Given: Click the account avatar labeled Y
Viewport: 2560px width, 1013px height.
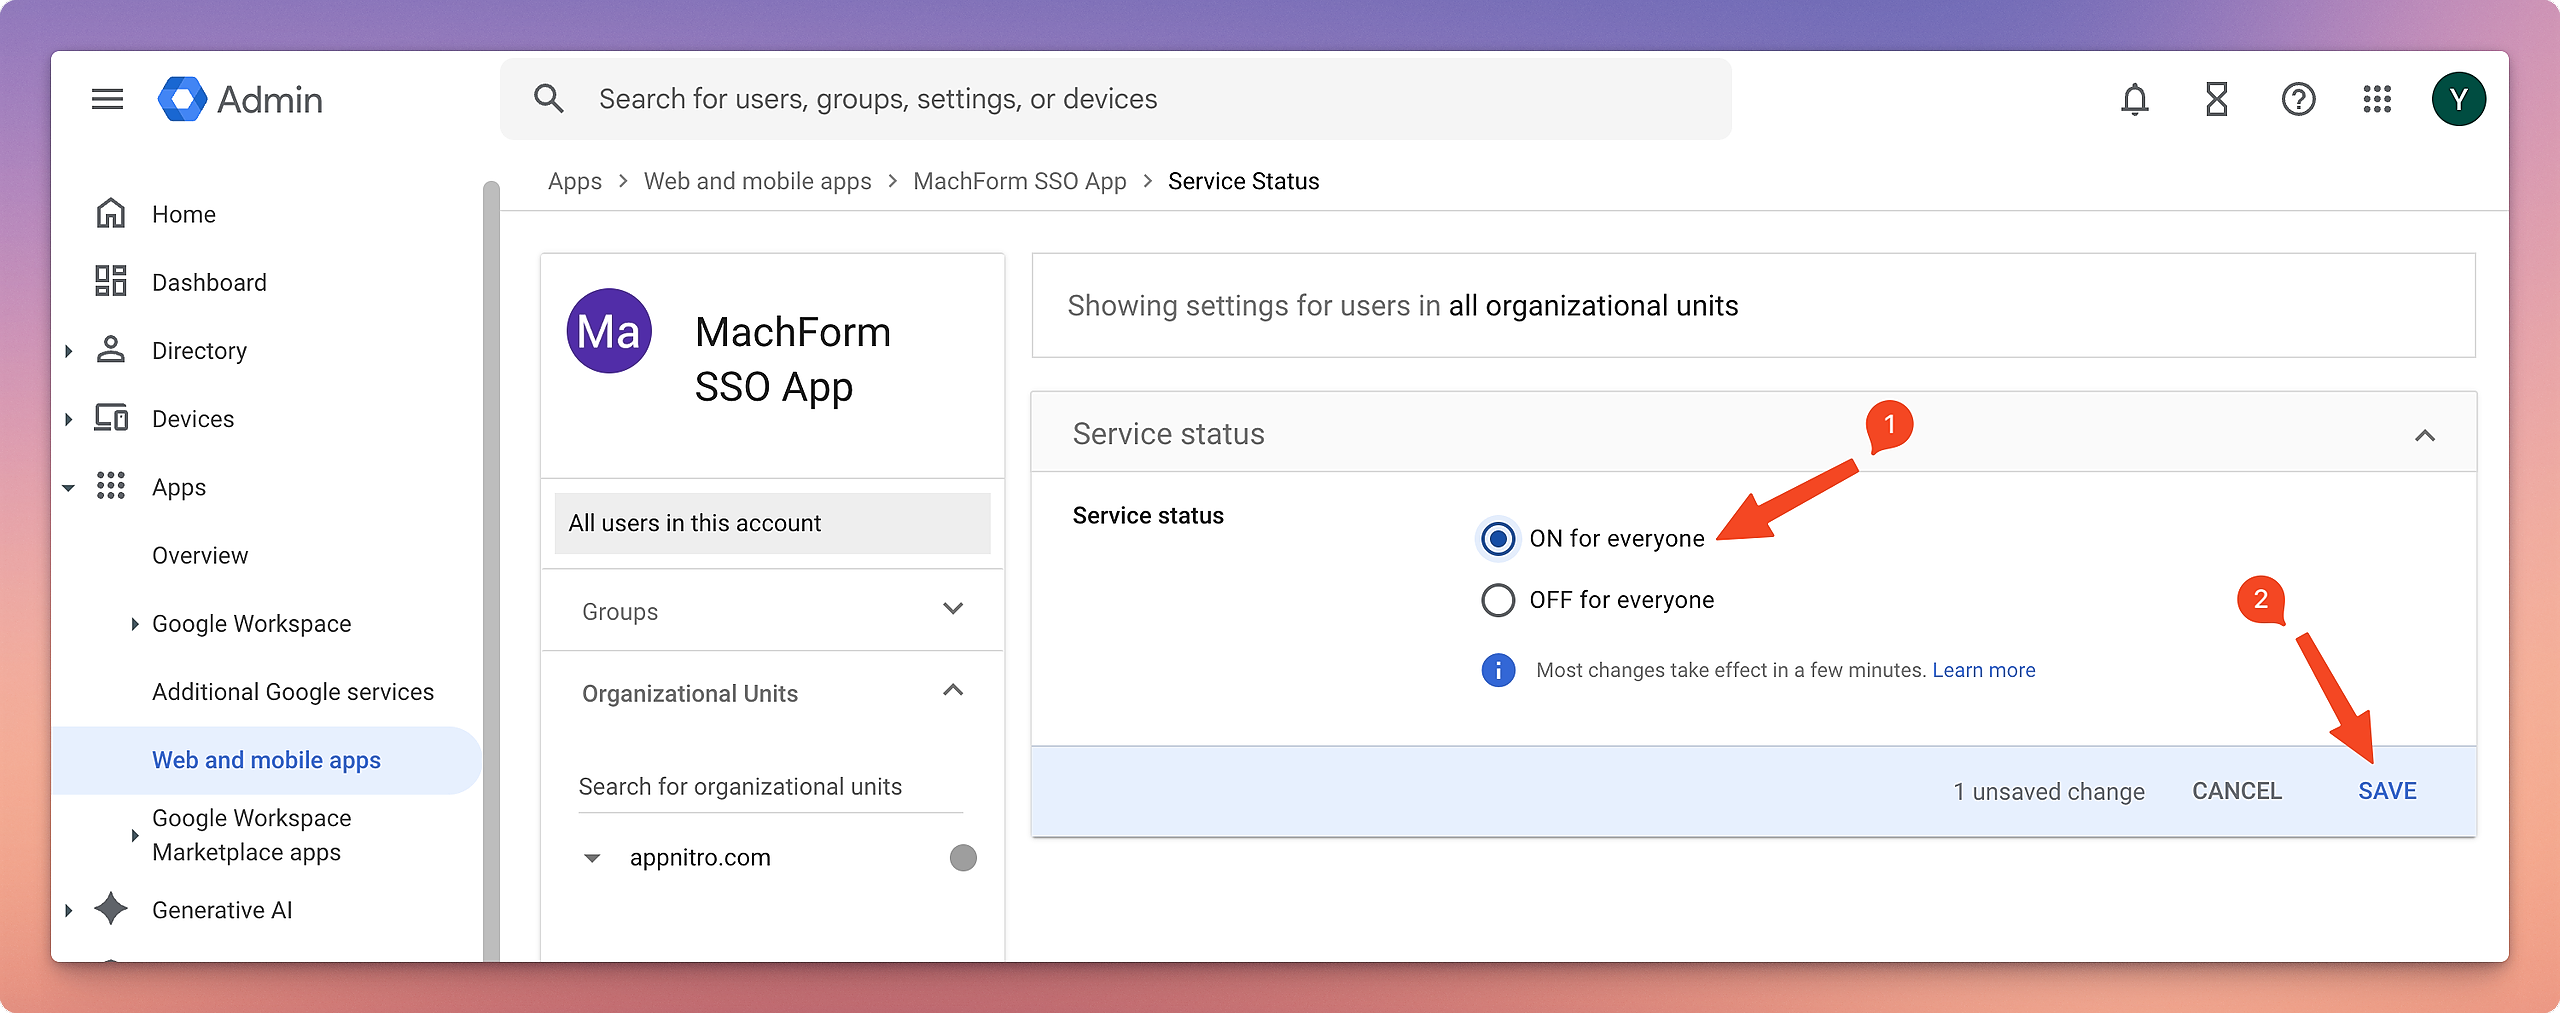Looking at the screenshot, I should tap(2458, 99).
